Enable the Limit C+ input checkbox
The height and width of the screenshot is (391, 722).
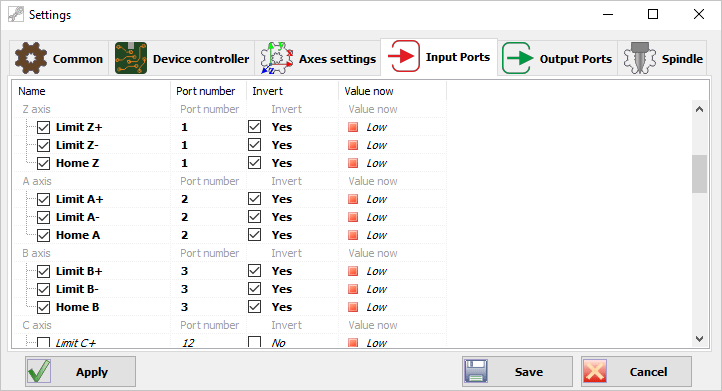point(43,342)
